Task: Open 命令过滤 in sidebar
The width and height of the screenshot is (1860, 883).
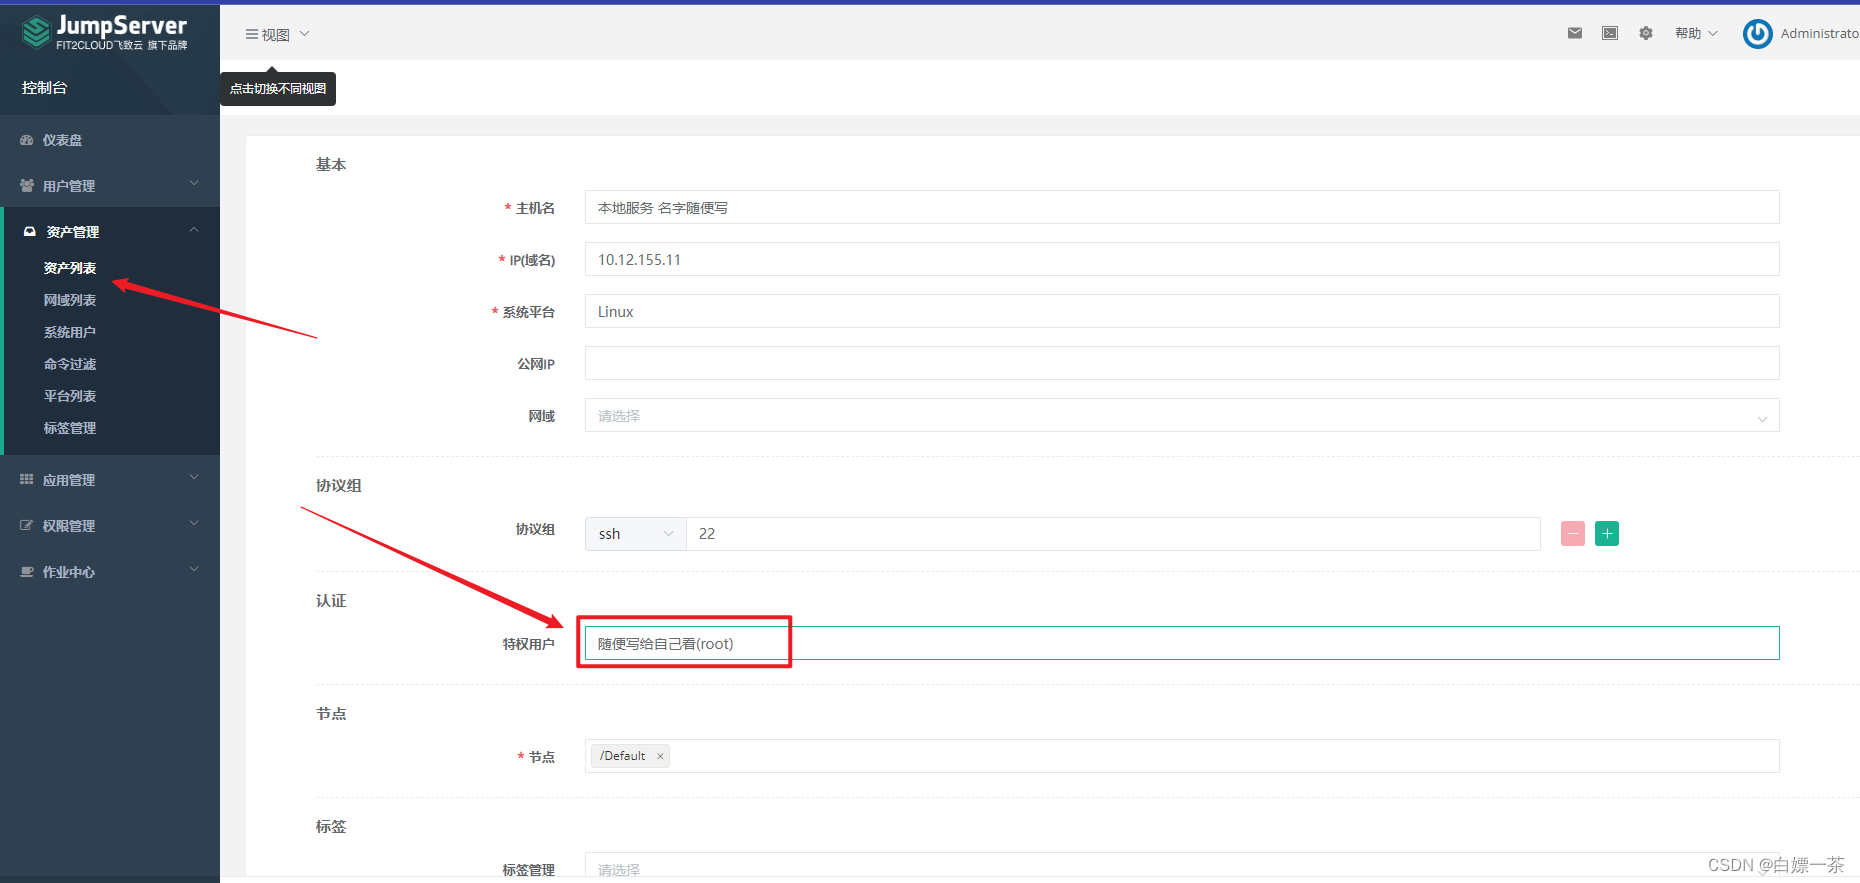Action: point(70,364)
